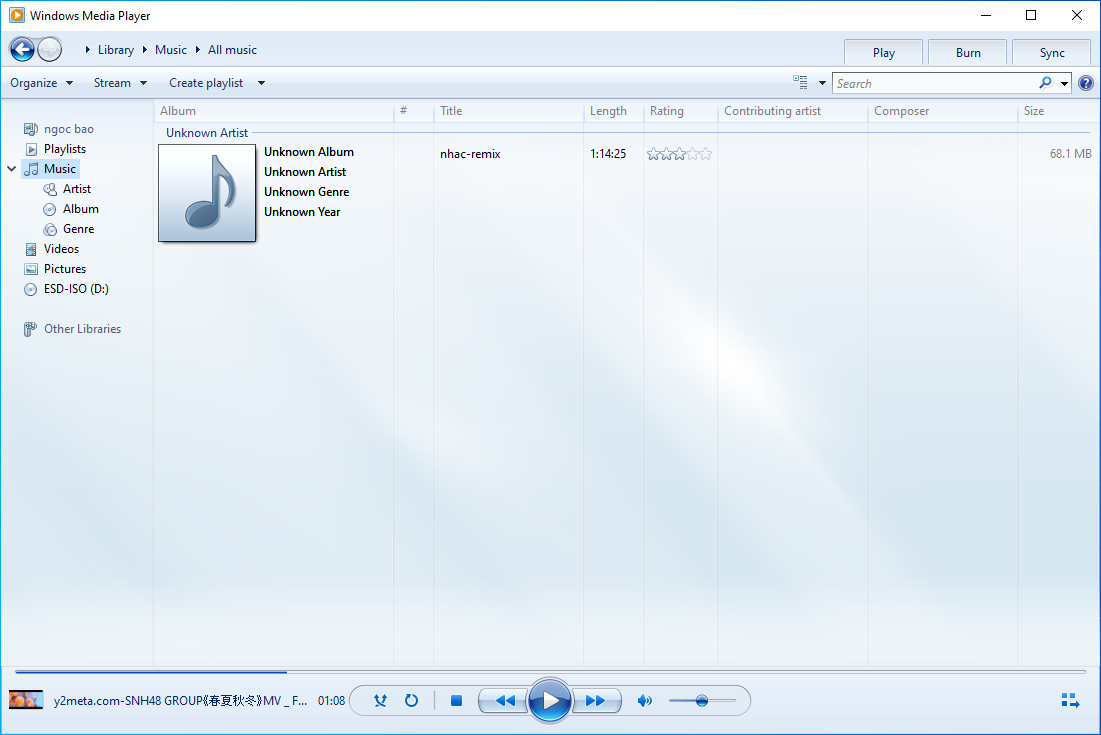Mute the volume speaker button
The image size is (1101, 735).
[x=644, y=701]
